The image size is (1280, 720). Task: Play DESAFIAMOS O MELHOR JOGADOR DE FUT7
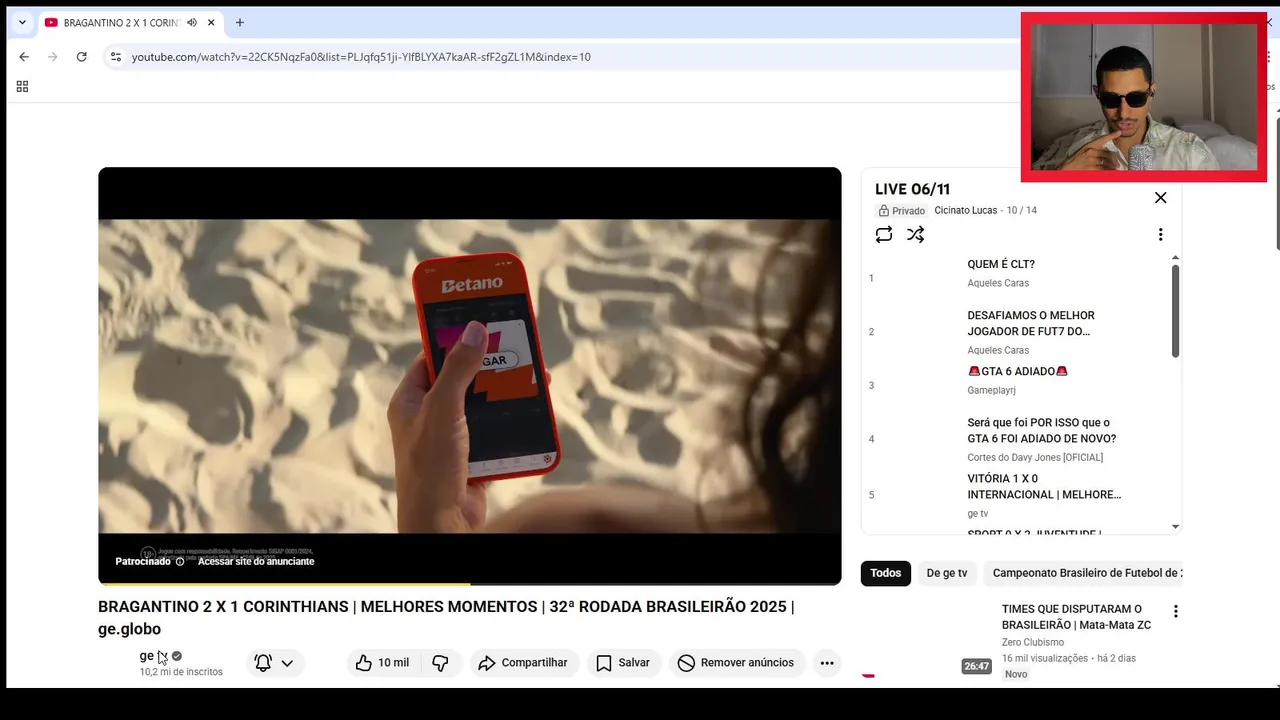1031,323
